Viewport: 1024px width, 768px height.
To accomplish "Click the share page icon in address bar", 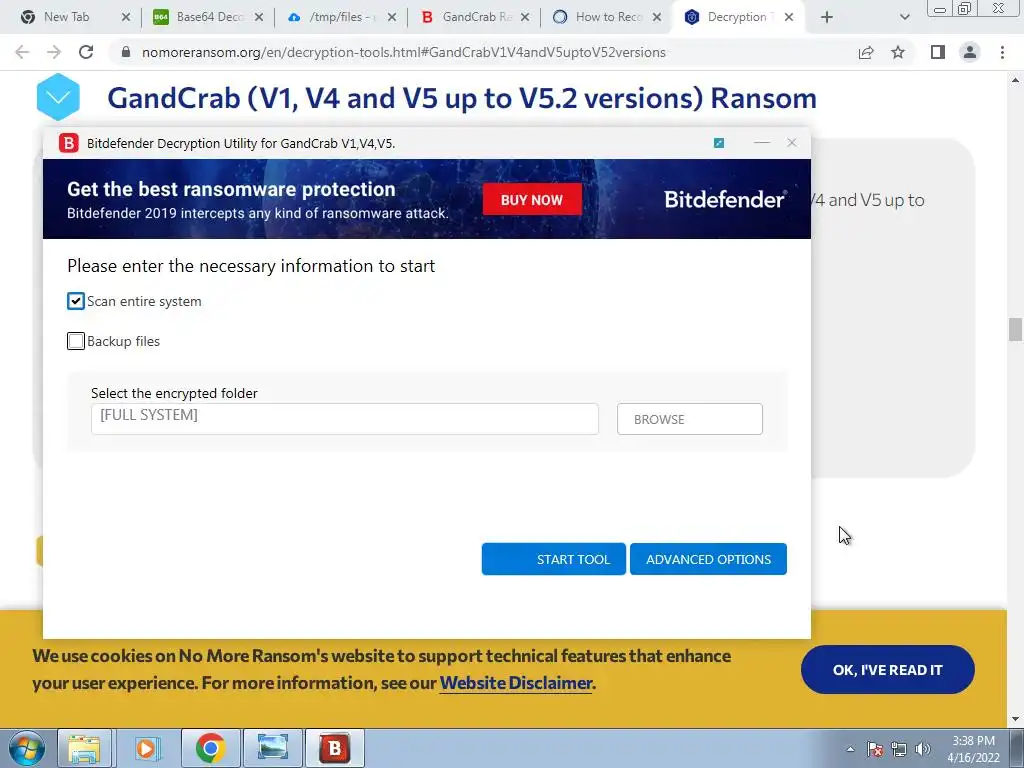I will (866, 52).
